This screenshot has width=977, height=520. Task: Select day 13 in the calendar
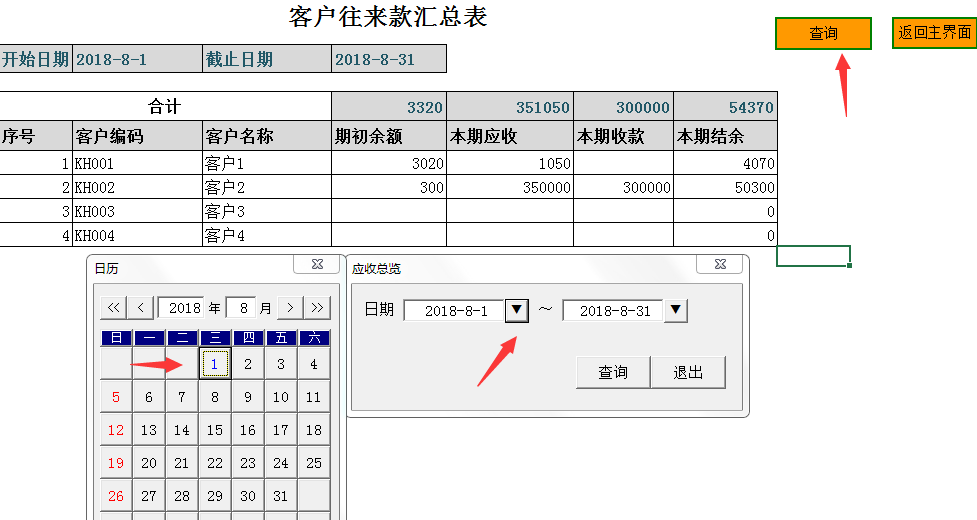point(149,430)
